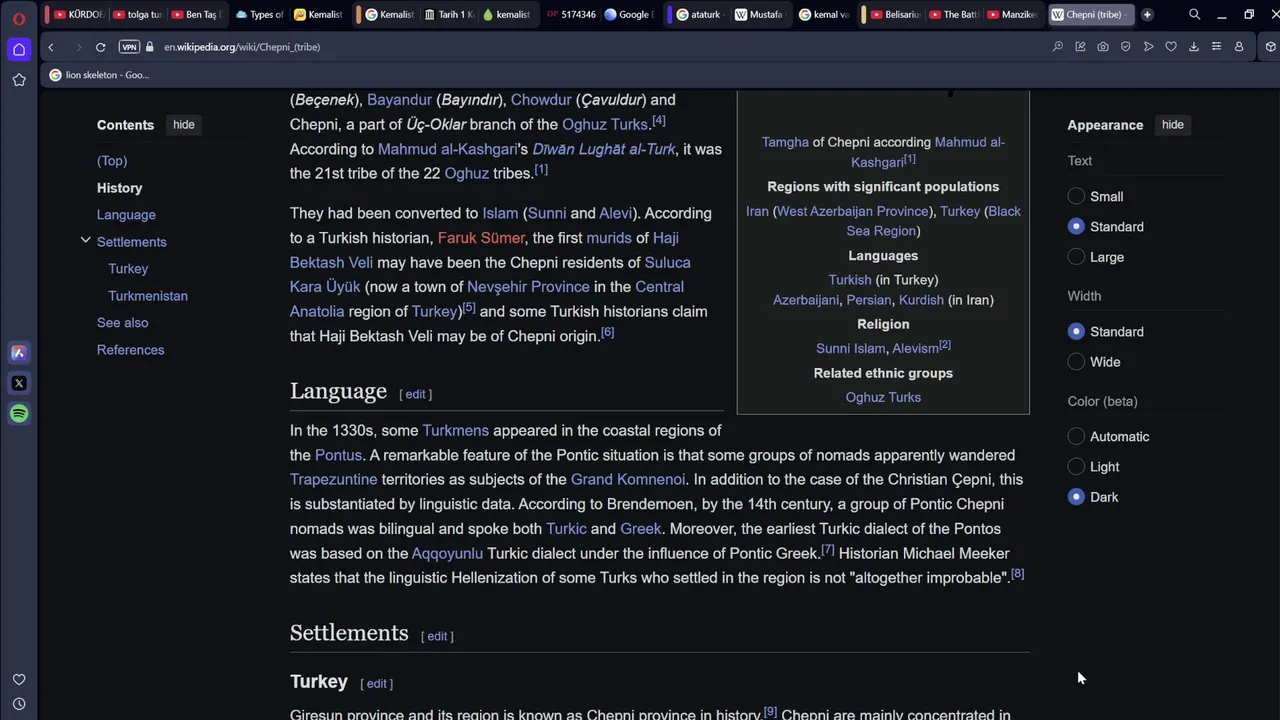Open the X (Twitter) sidebar panel
Image resolution: width=1280 pixels, height=720 pixels.
(19, 383)
